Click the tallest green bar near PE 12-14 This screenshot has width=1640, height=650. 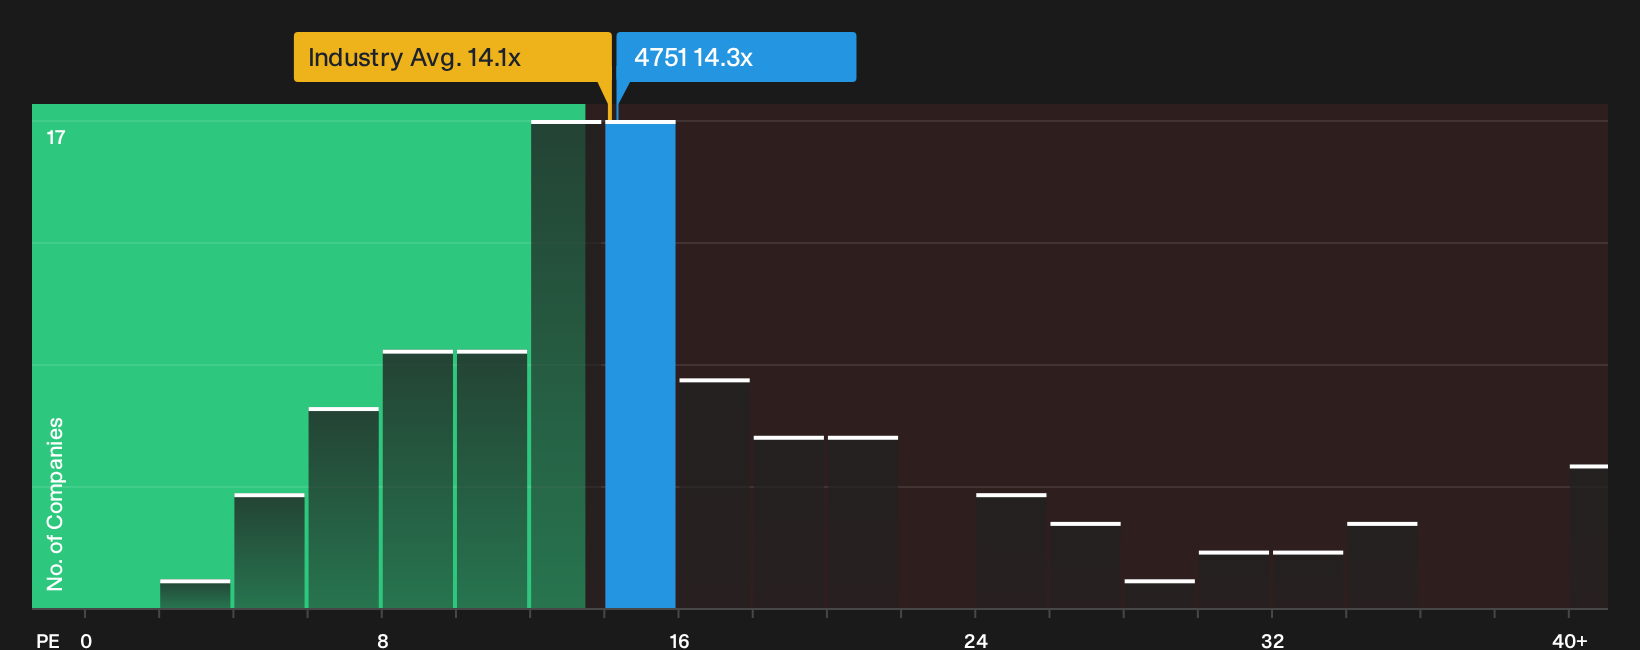(x=566, y=364)
